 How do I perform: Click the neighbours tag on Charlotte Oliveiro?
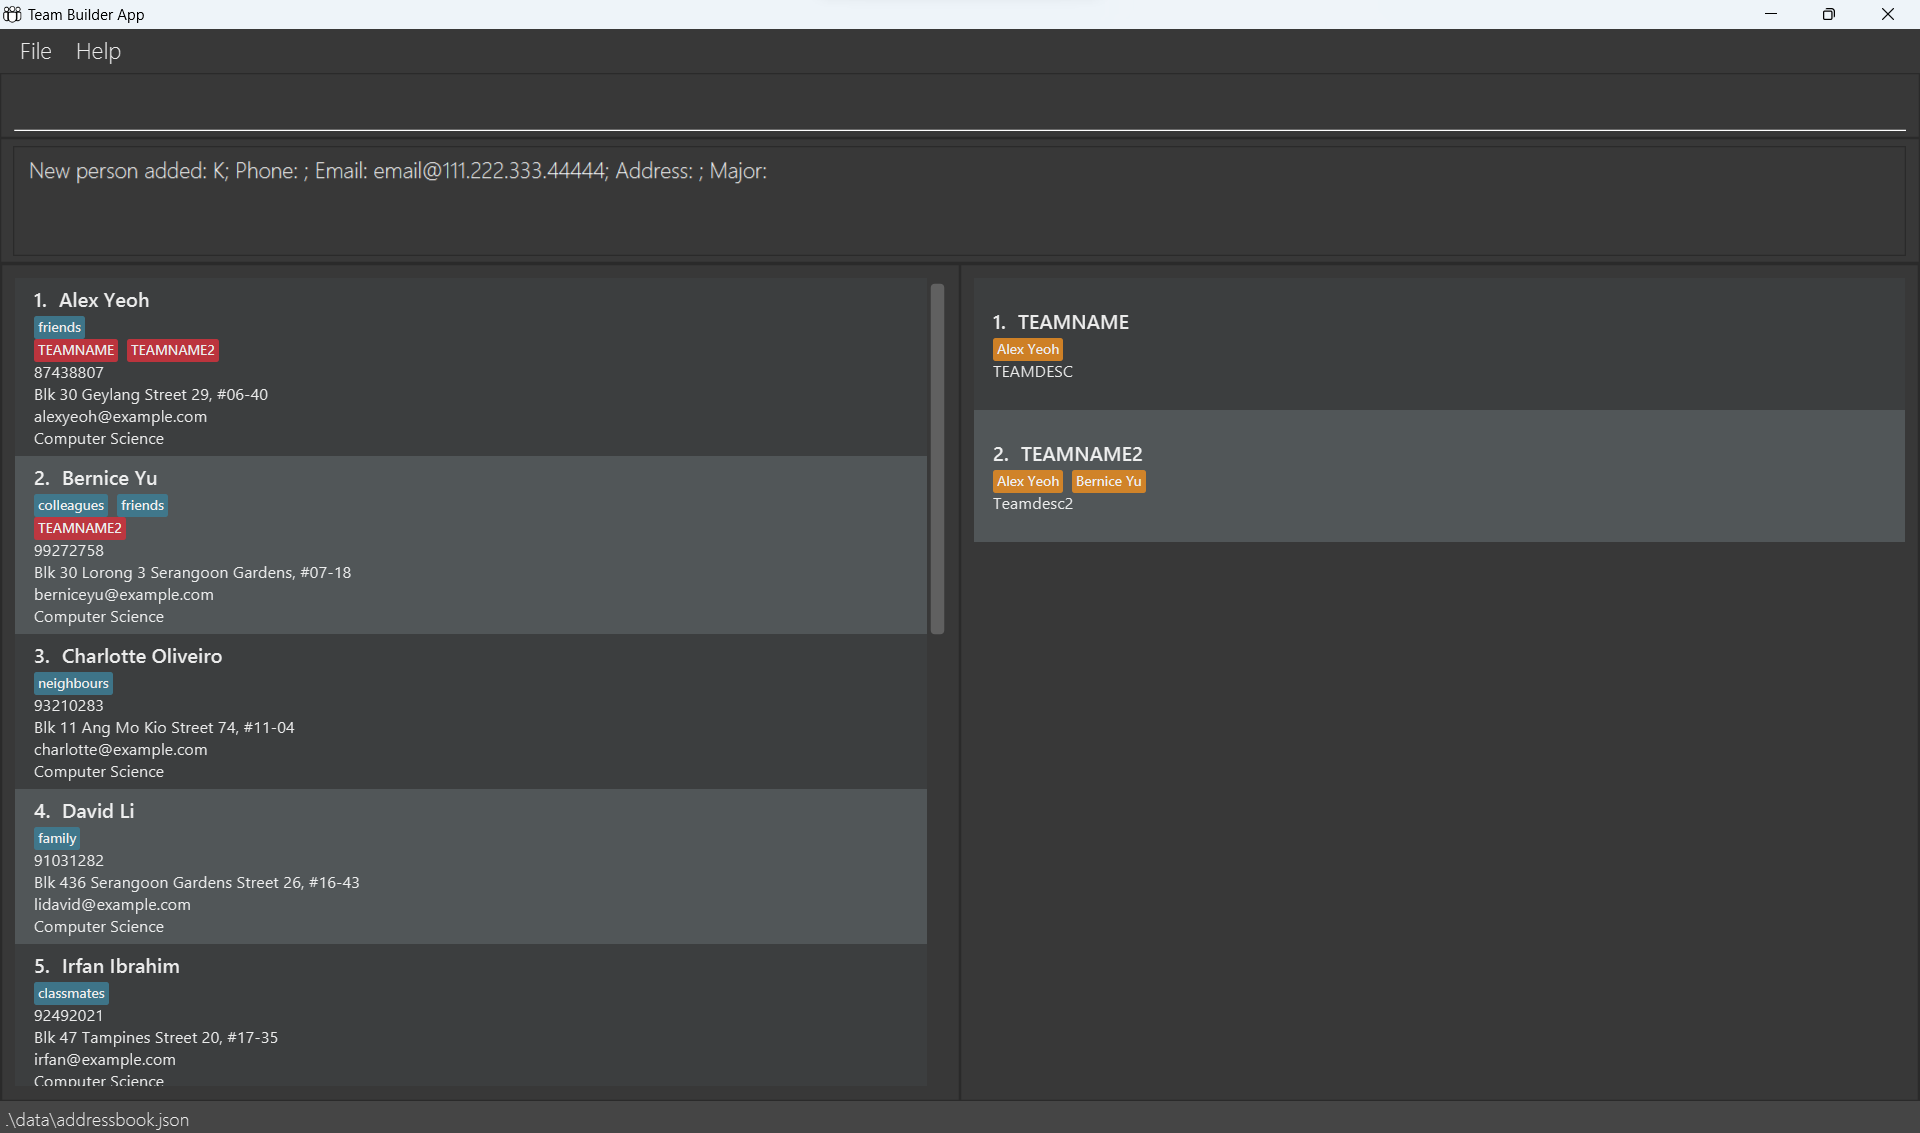[73, 683]
